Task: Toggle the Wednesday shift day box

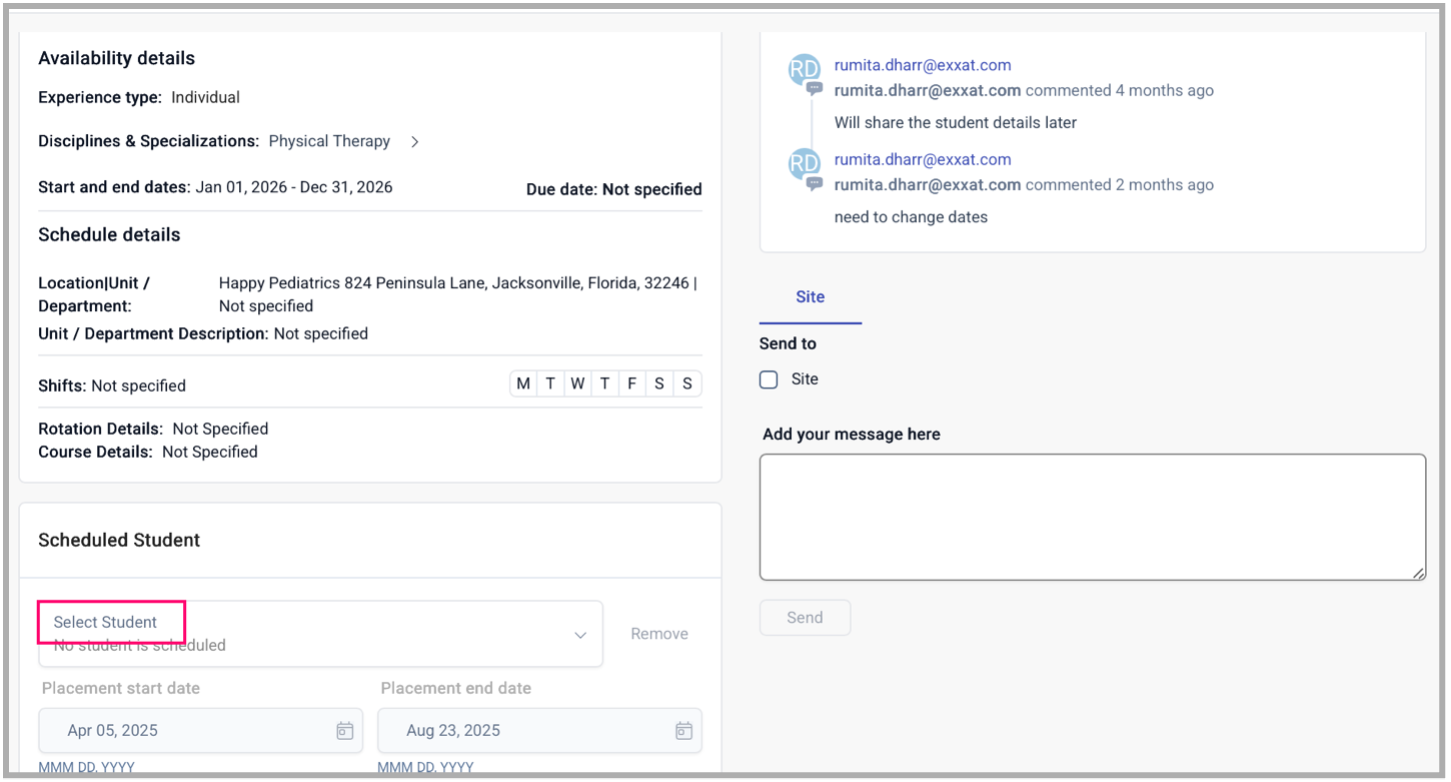Action: point(578,384)
